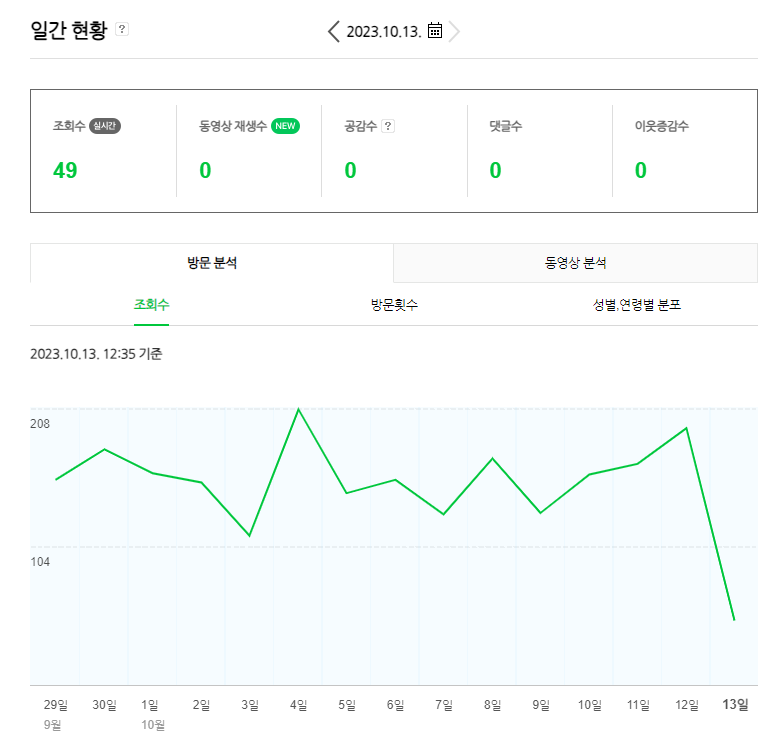775x753 pixels.
Task: Click chart data point for 12일
Action: coord(686,428)
